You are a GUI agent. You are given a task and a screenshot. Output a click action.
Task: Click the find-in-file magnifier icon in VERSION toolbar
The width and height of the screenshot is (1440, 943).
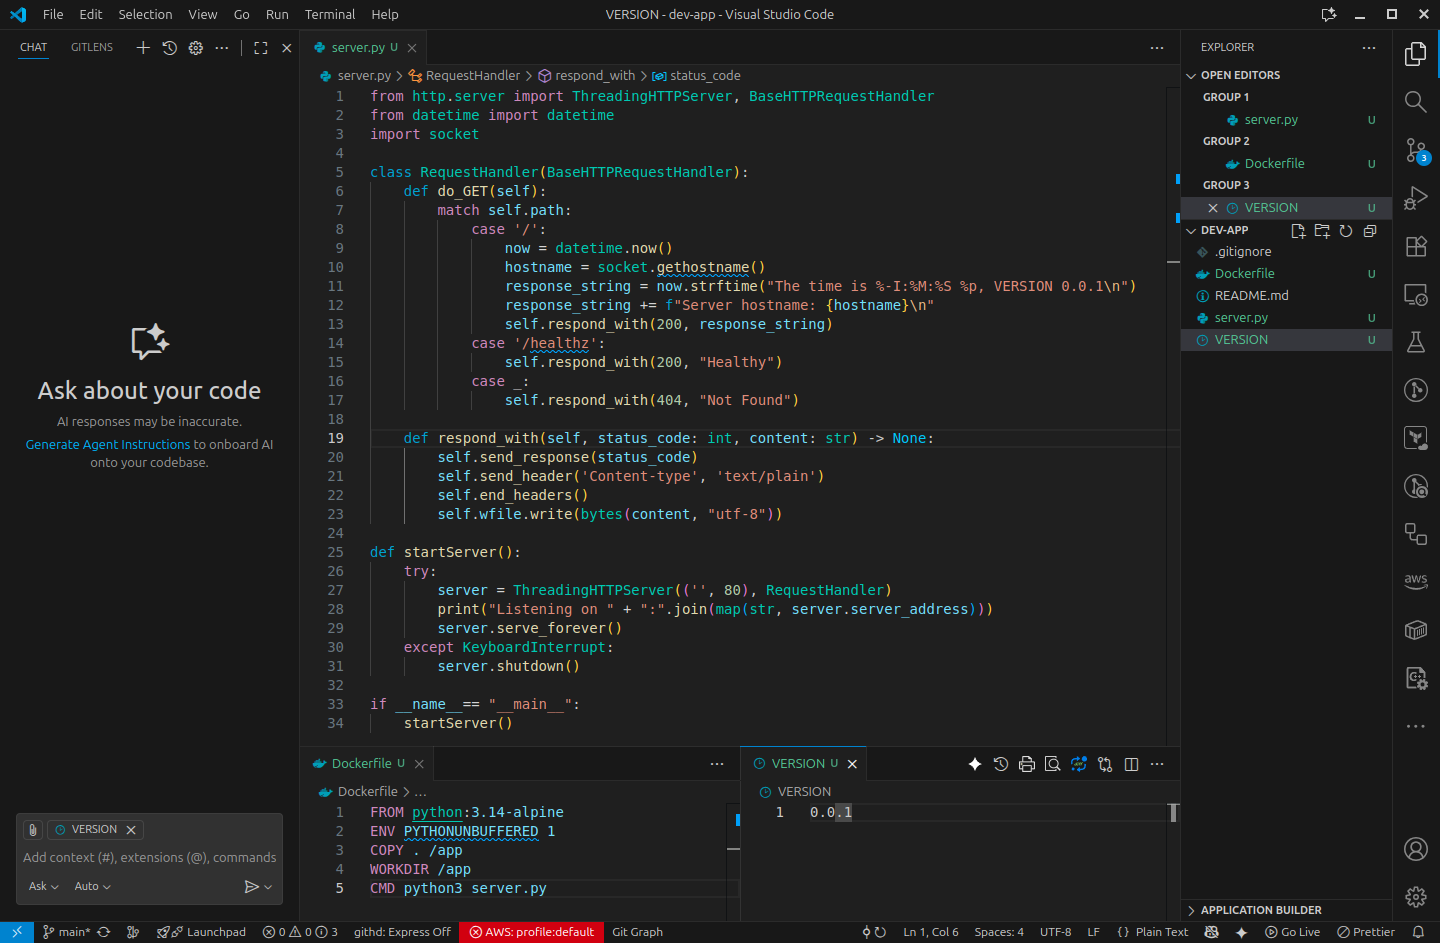(x=1053, y=764)
